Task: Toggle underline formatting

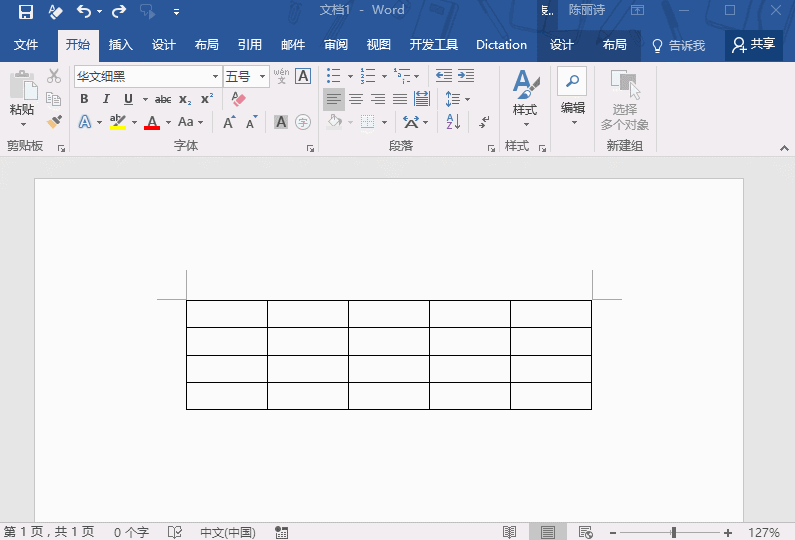Action: pos(128,99)
